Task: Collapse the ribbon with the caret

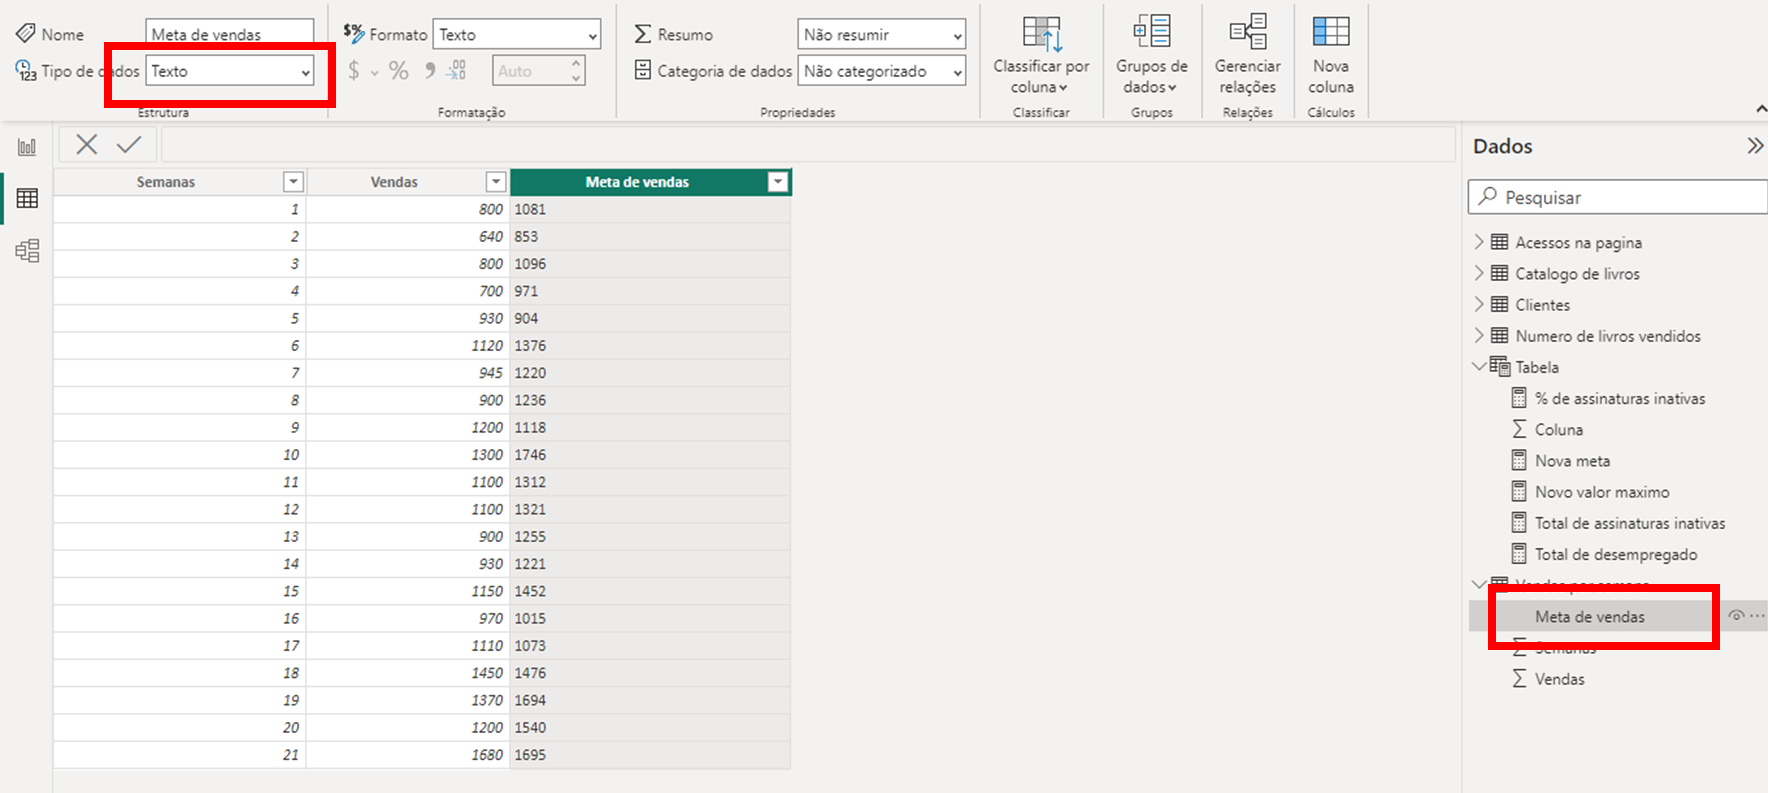Action: coord(1760,108)
